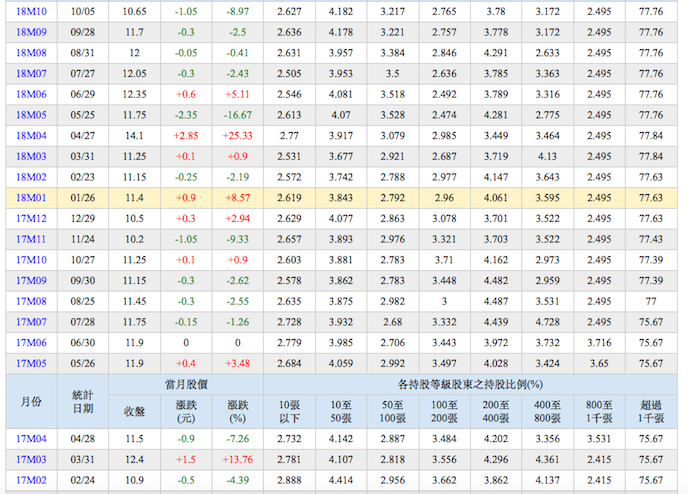Select the 4.728 cell in 17M07 row
Viewport: 688px width, 494px height.
coord(548,322)
